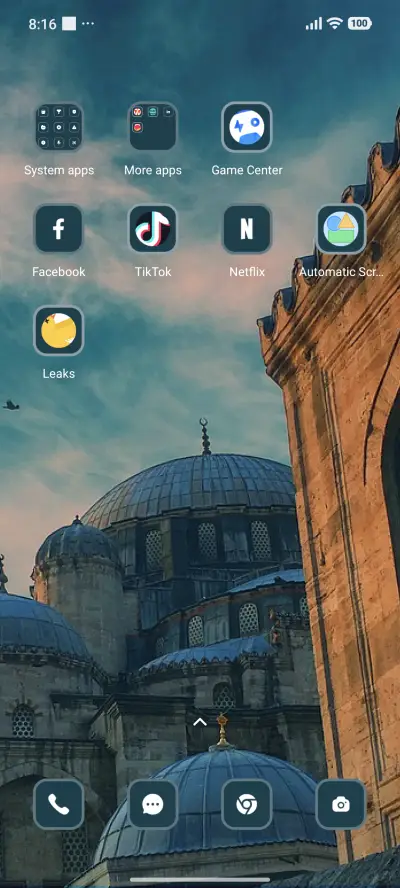
Task: Tap the cellular signal bars icon
Action: pos(313,23)
